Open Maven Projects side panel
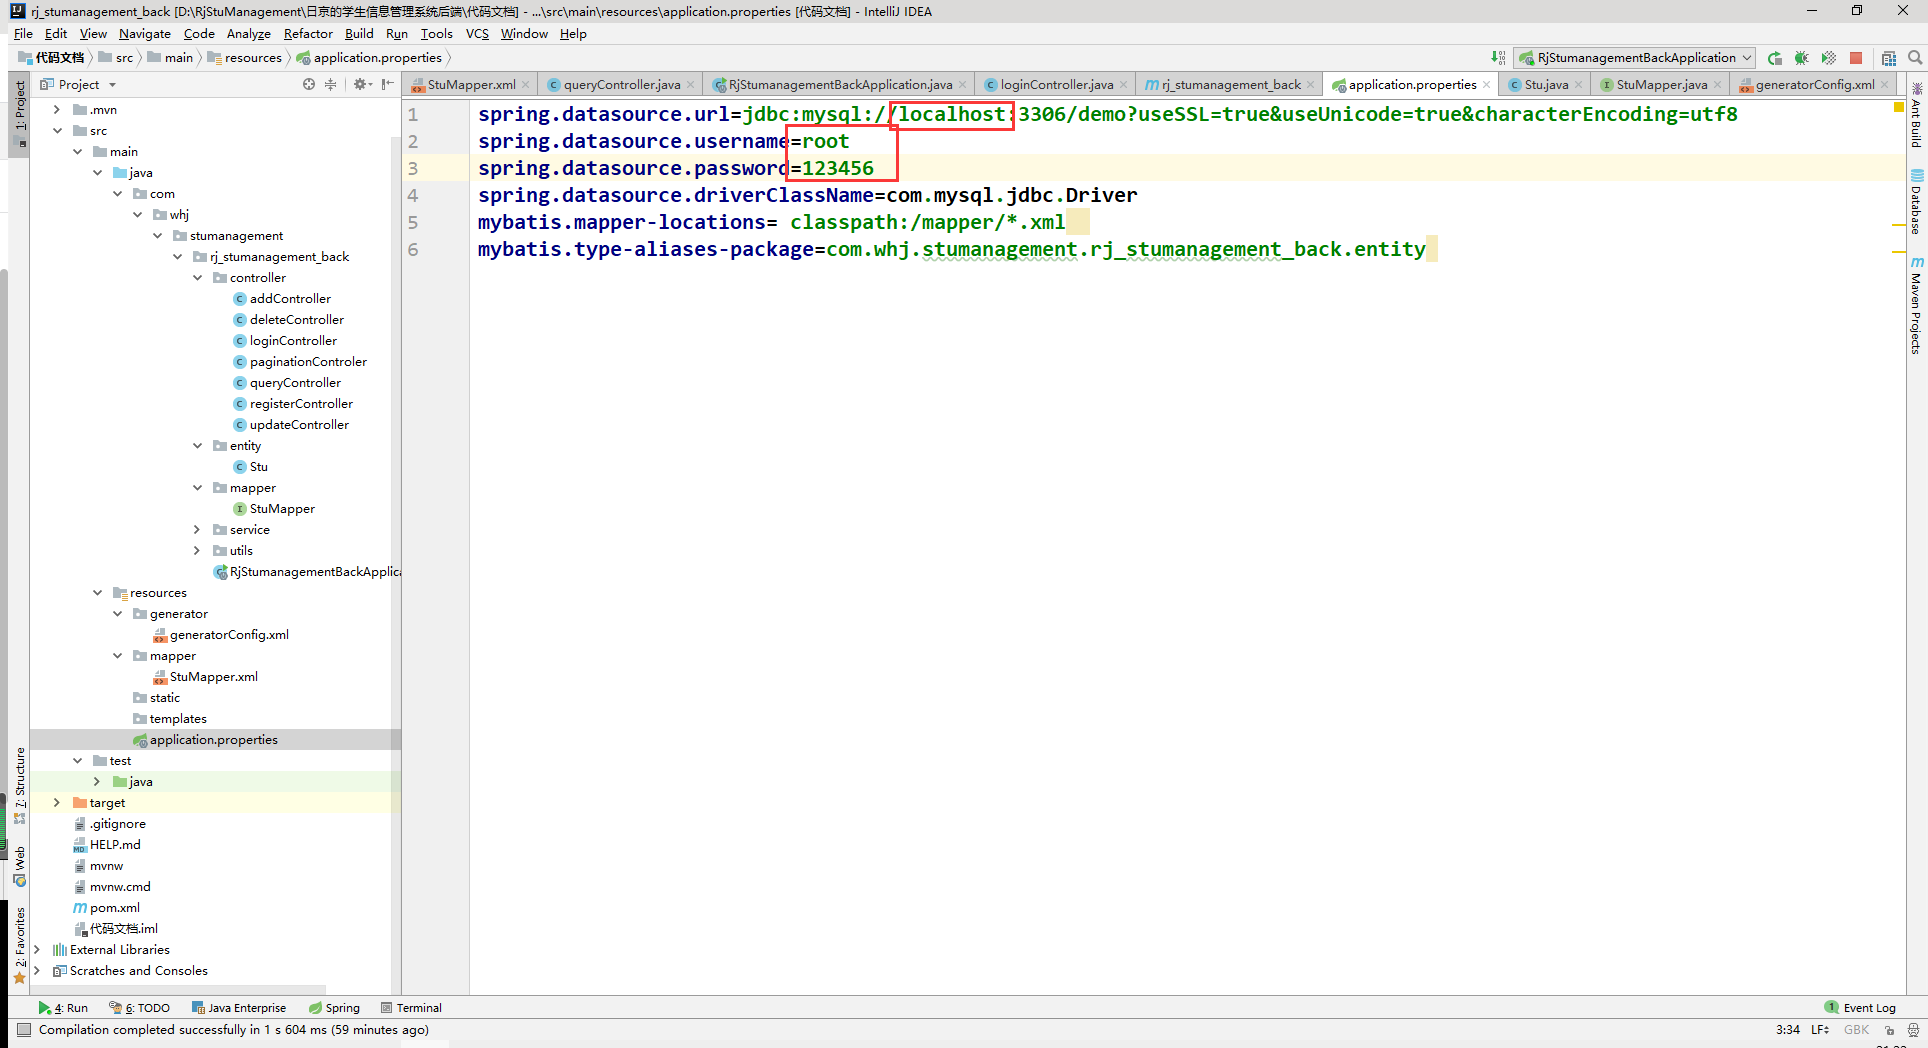Screen dimensions: 1928x1048 pyautogui.click(x=1916, y=305)
